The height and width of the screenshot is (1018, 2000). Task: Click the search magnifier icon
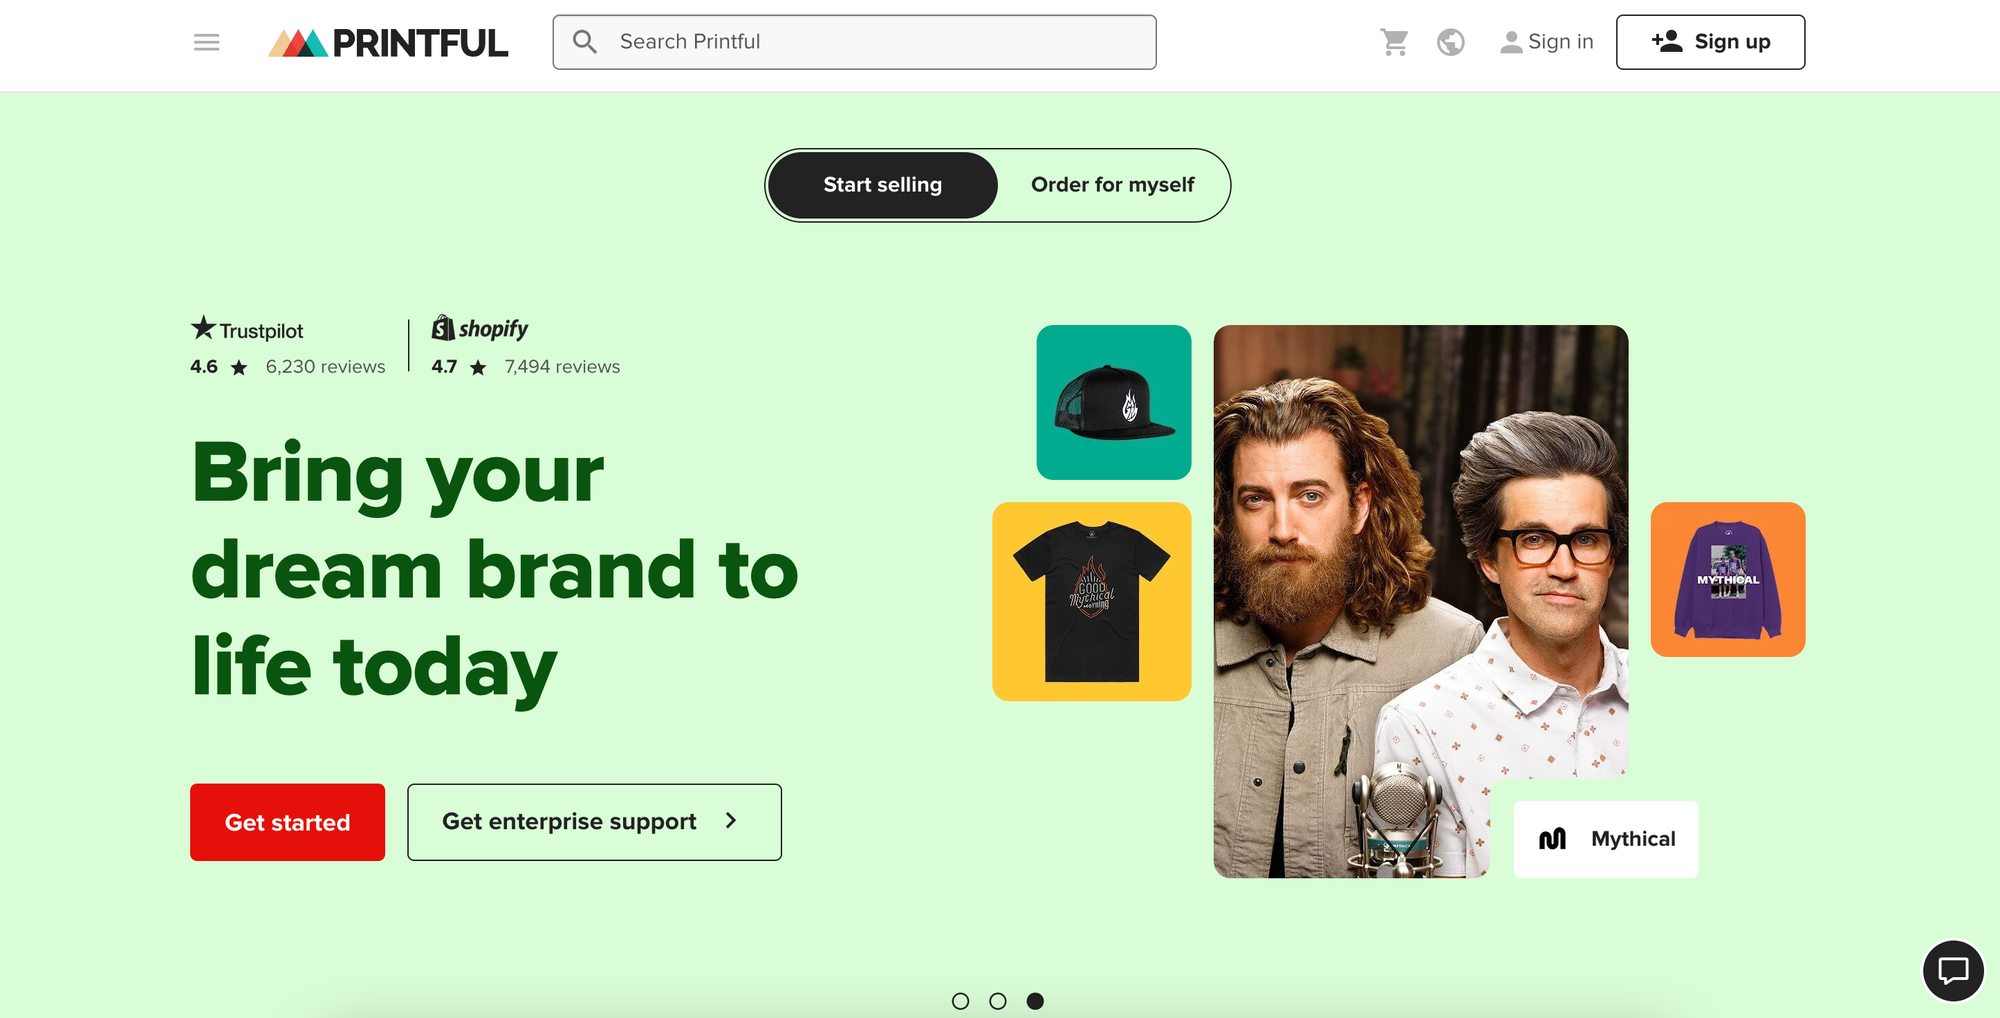click(585, 42)
